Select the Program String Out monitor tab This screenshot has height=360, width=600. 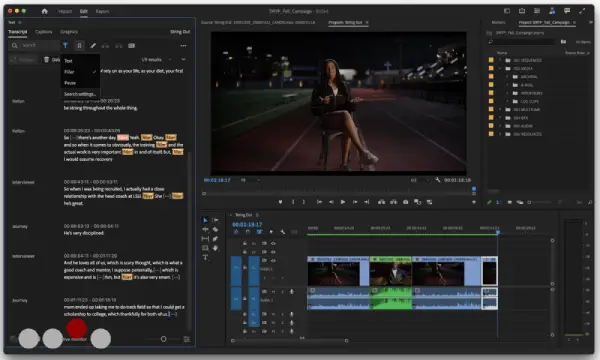point(345,23)
